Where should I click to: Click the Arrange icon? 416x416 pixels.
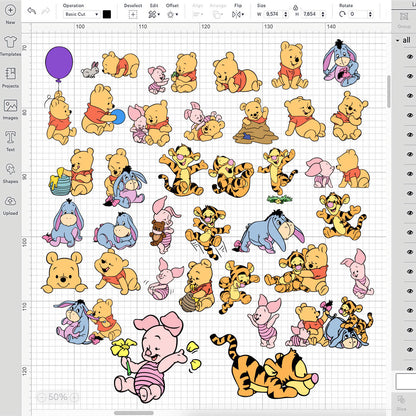click(216, 14)
